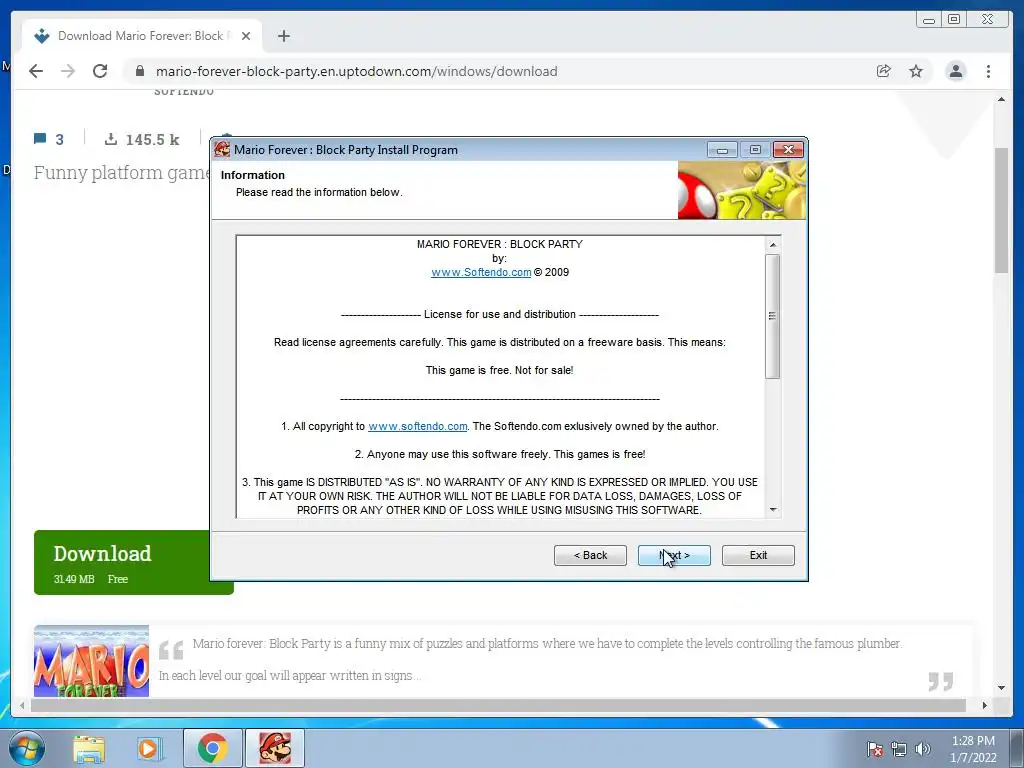This screenshot has width=1024, height=768.
Task: Switch to Mario installer in taskbar
Action: (275, 748)
